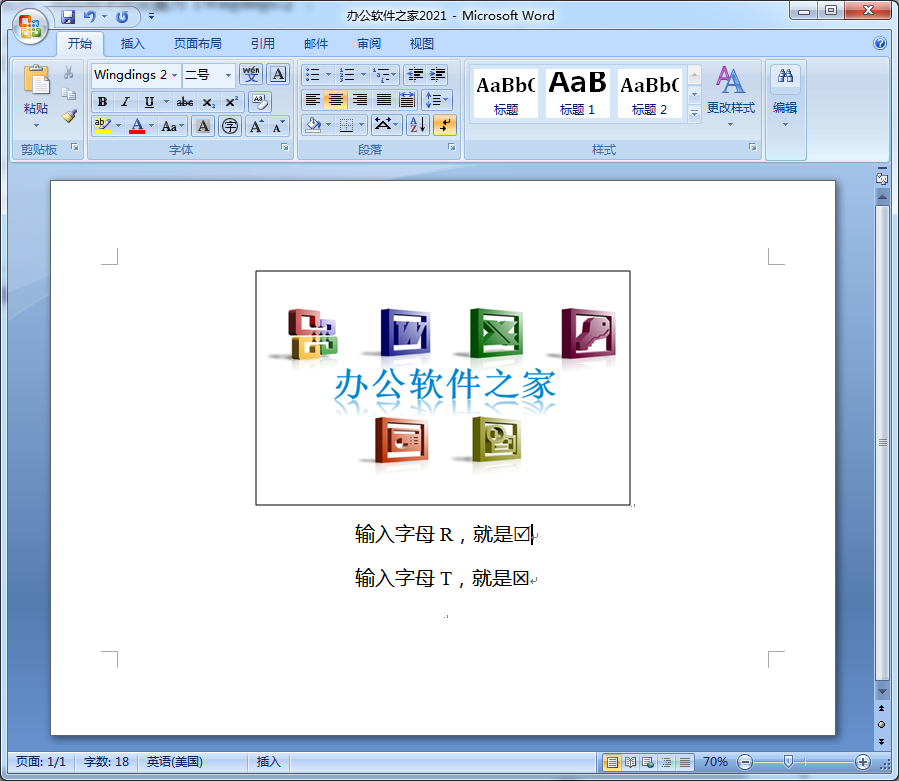899x781 pixels.
Task: Click the Copy icon
Action: click(69, 93)
